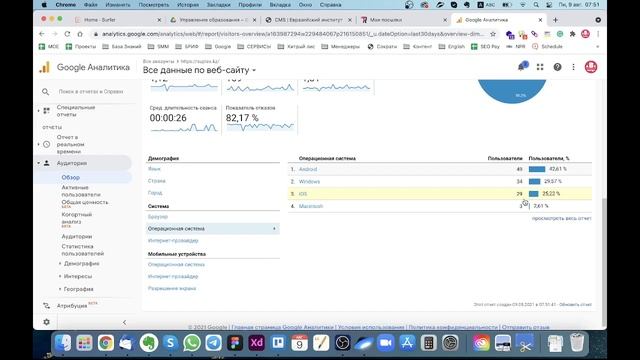The image size is (640, 360).
Task: Click the Сред. длительность сеанса 00:00:26 tile
Action: tap(183, 119)
